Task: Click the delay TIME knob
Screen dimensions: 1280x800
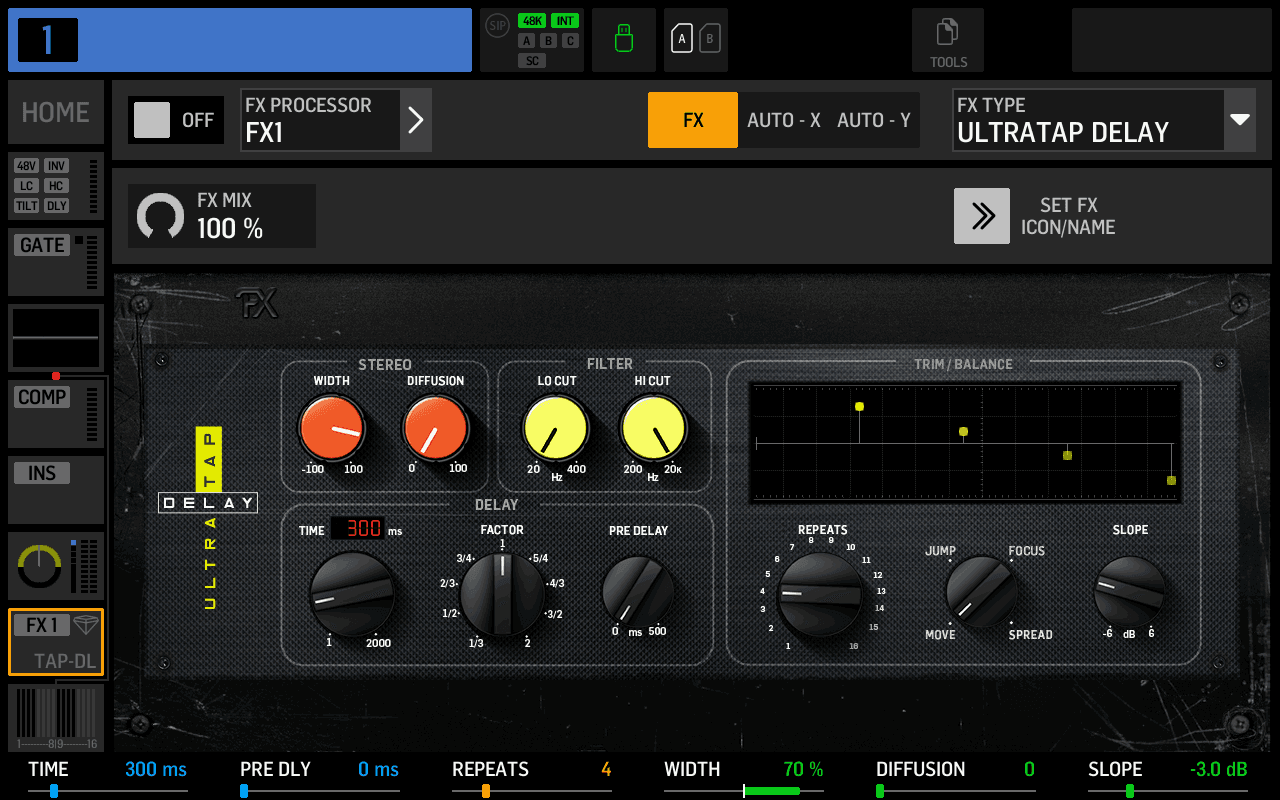Action: [352, 594]
